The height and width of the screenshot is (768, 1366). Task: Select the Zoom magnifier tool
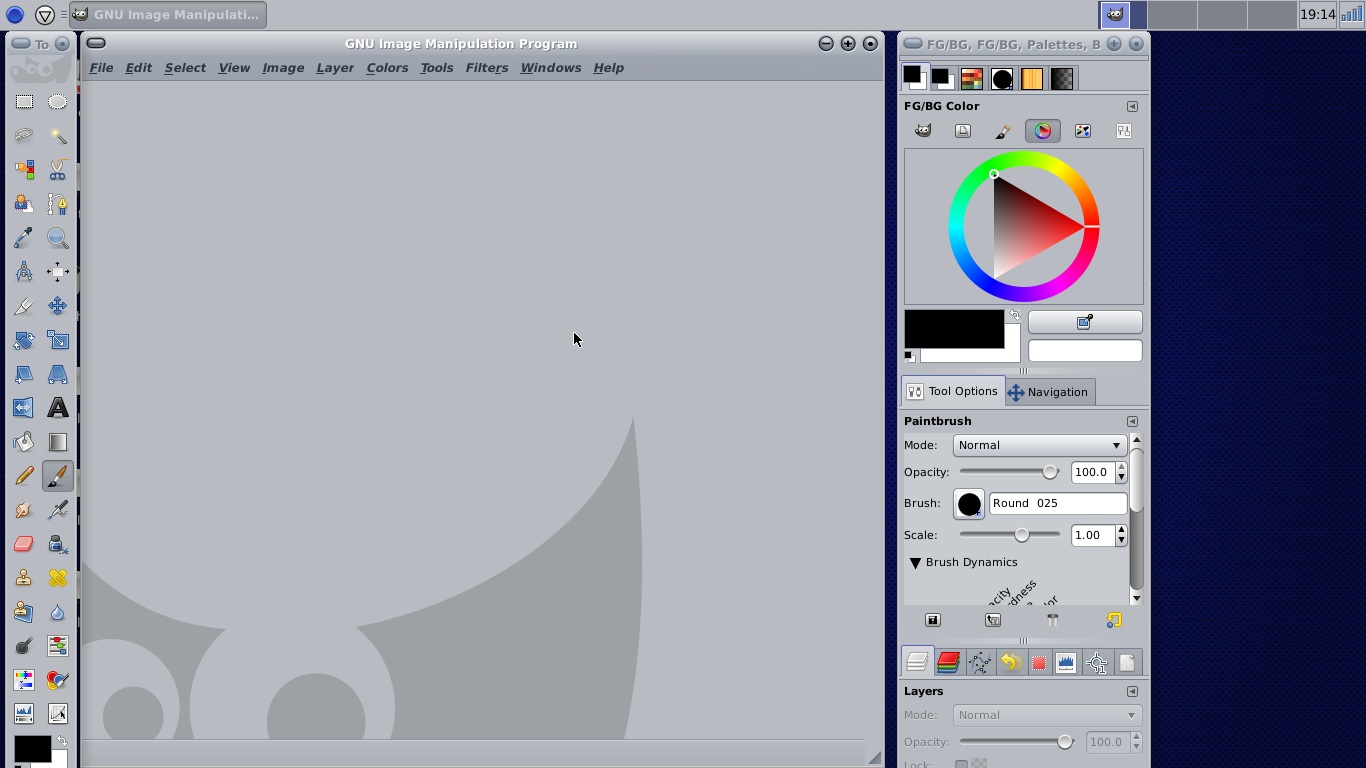tap(58, 238)
